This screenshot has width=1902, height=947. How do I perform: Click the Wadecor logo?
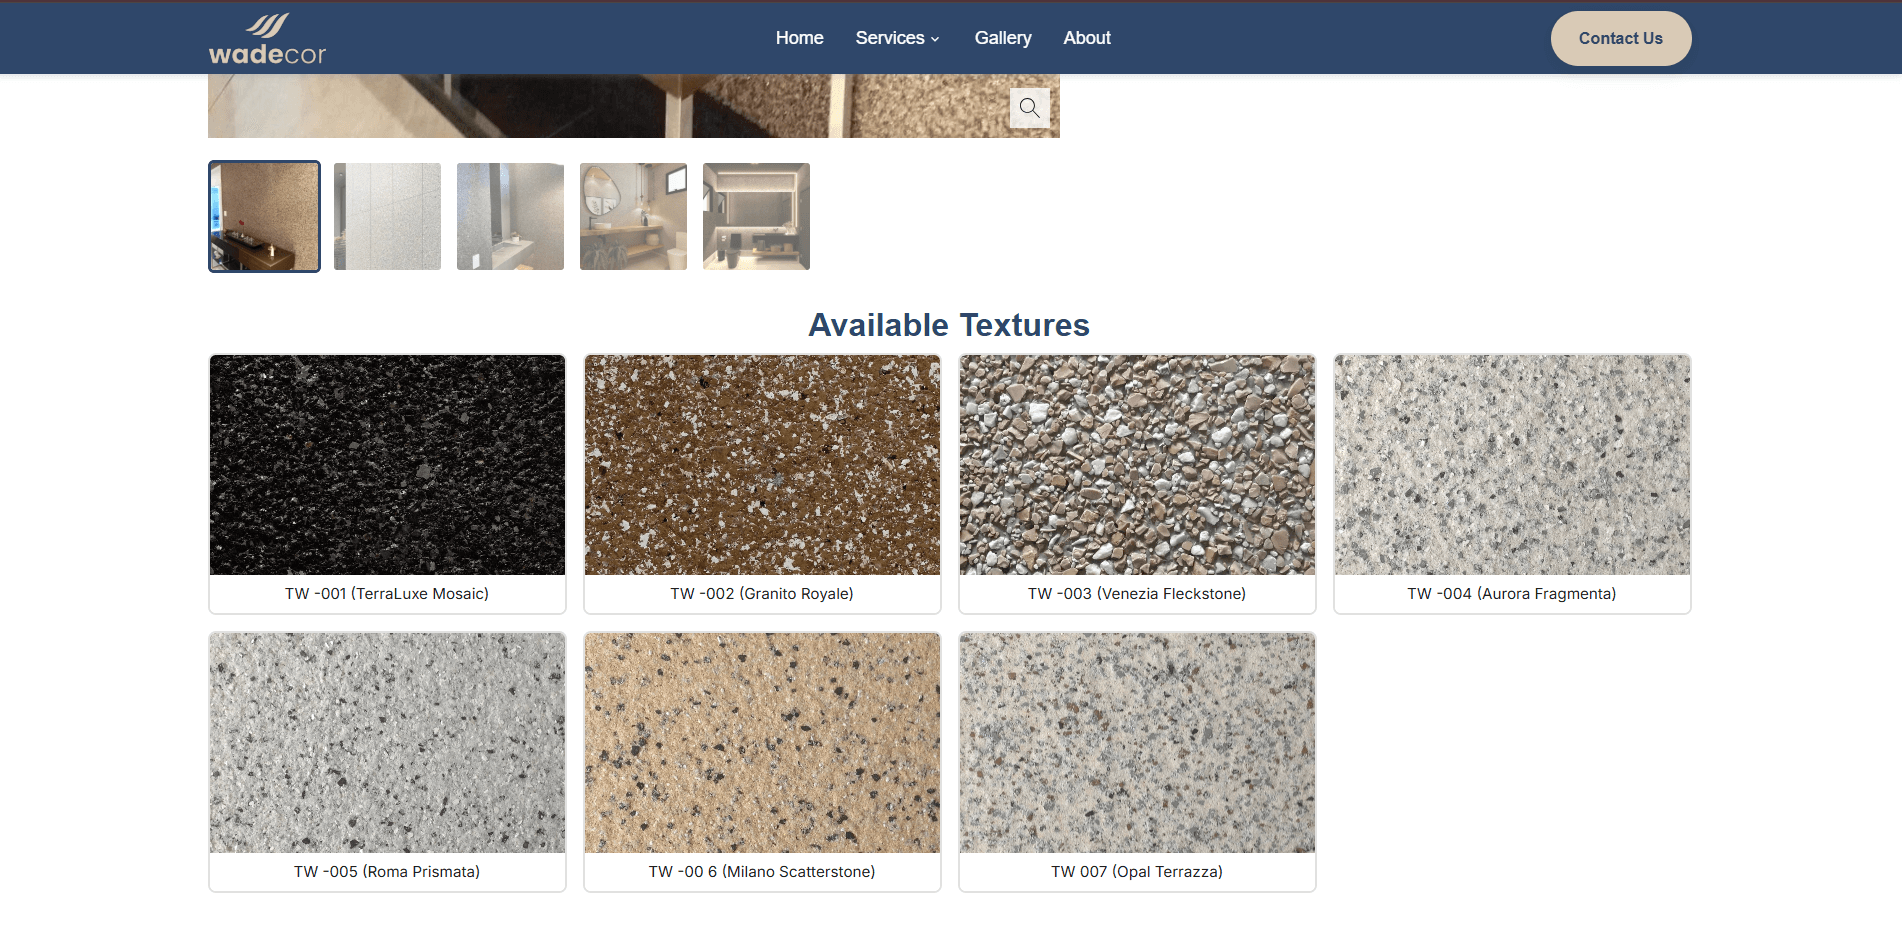(x=267, y=39)
